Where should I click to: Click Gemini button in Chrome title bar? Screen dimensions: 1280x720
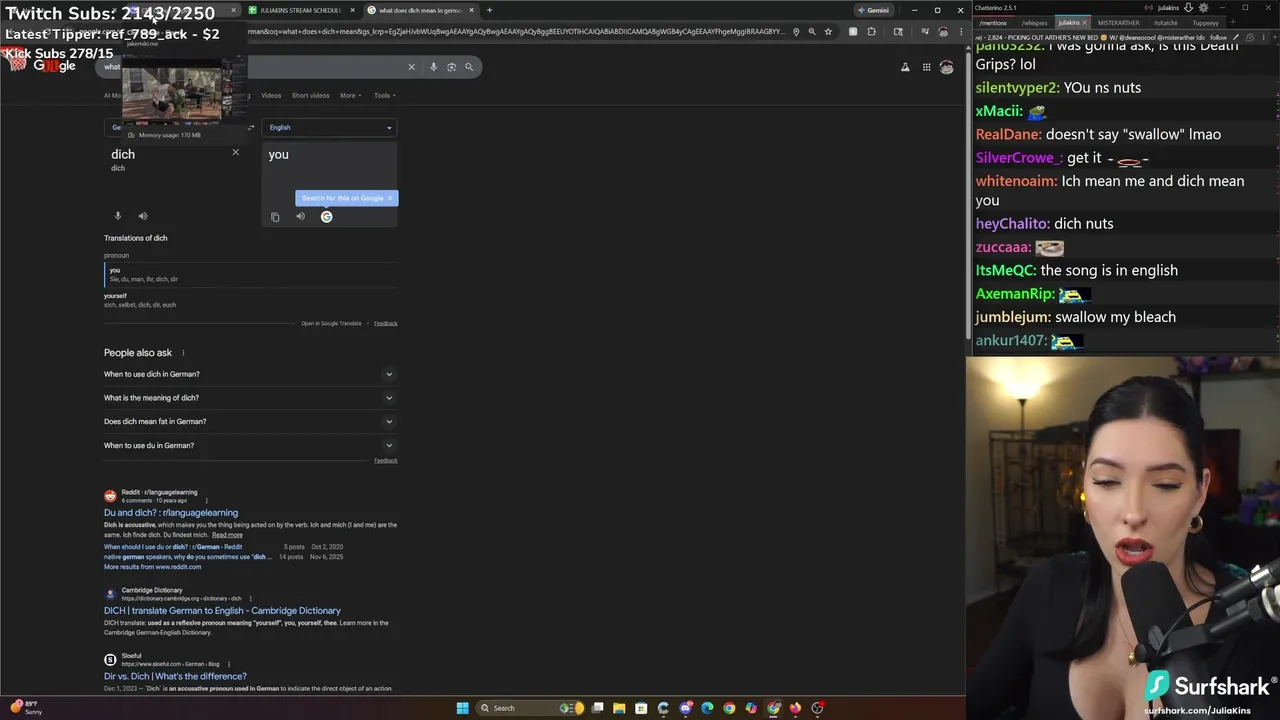[x=873, y=10]
